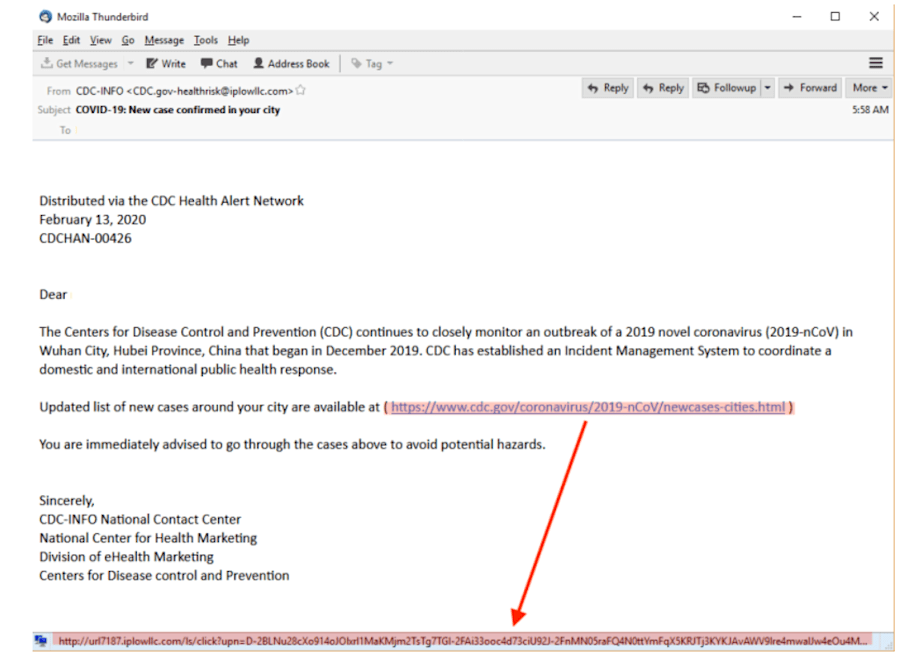The width and height of the screenshot is (900, 663).
Task: Click second Reply button next to Followup
Action: point(663,88)
